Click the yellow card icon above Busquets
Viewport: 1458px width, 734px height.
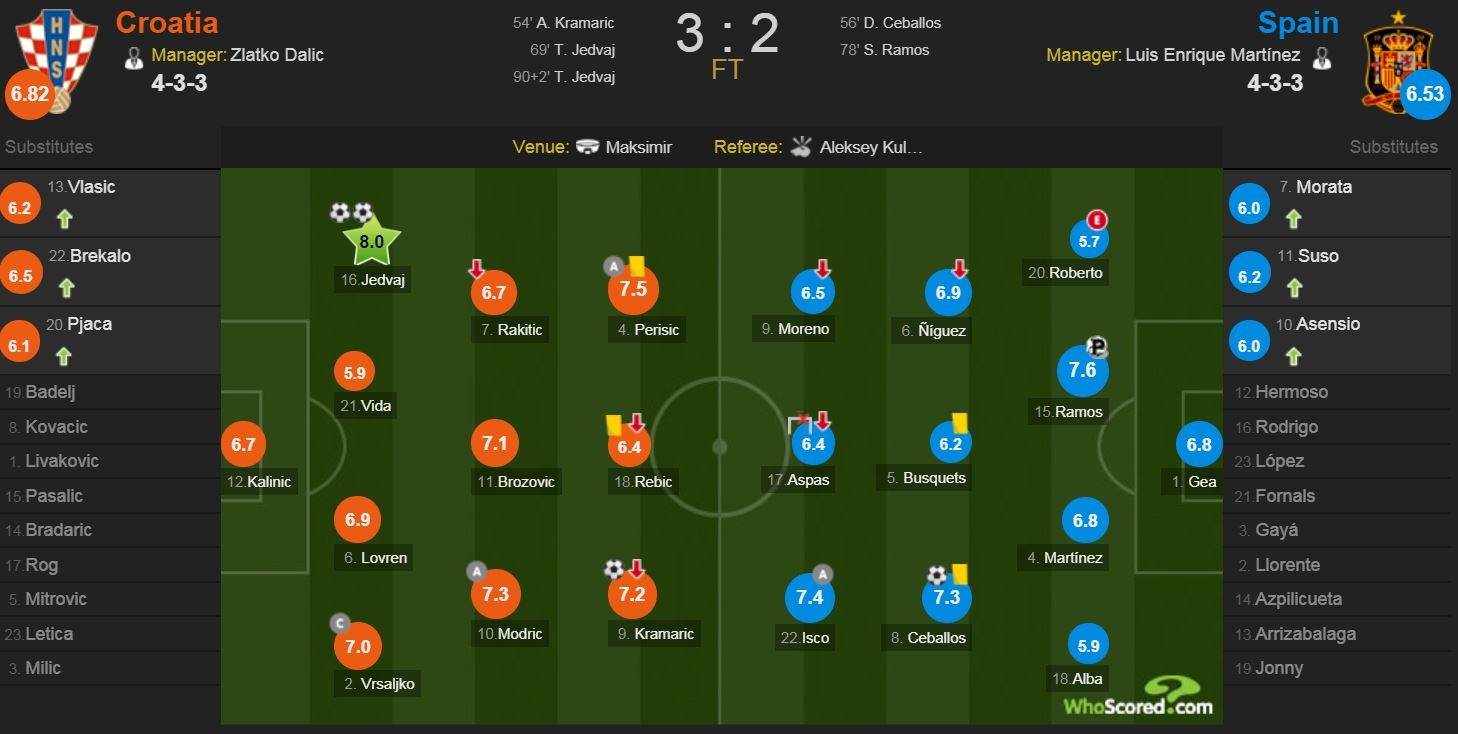(959, 423)
